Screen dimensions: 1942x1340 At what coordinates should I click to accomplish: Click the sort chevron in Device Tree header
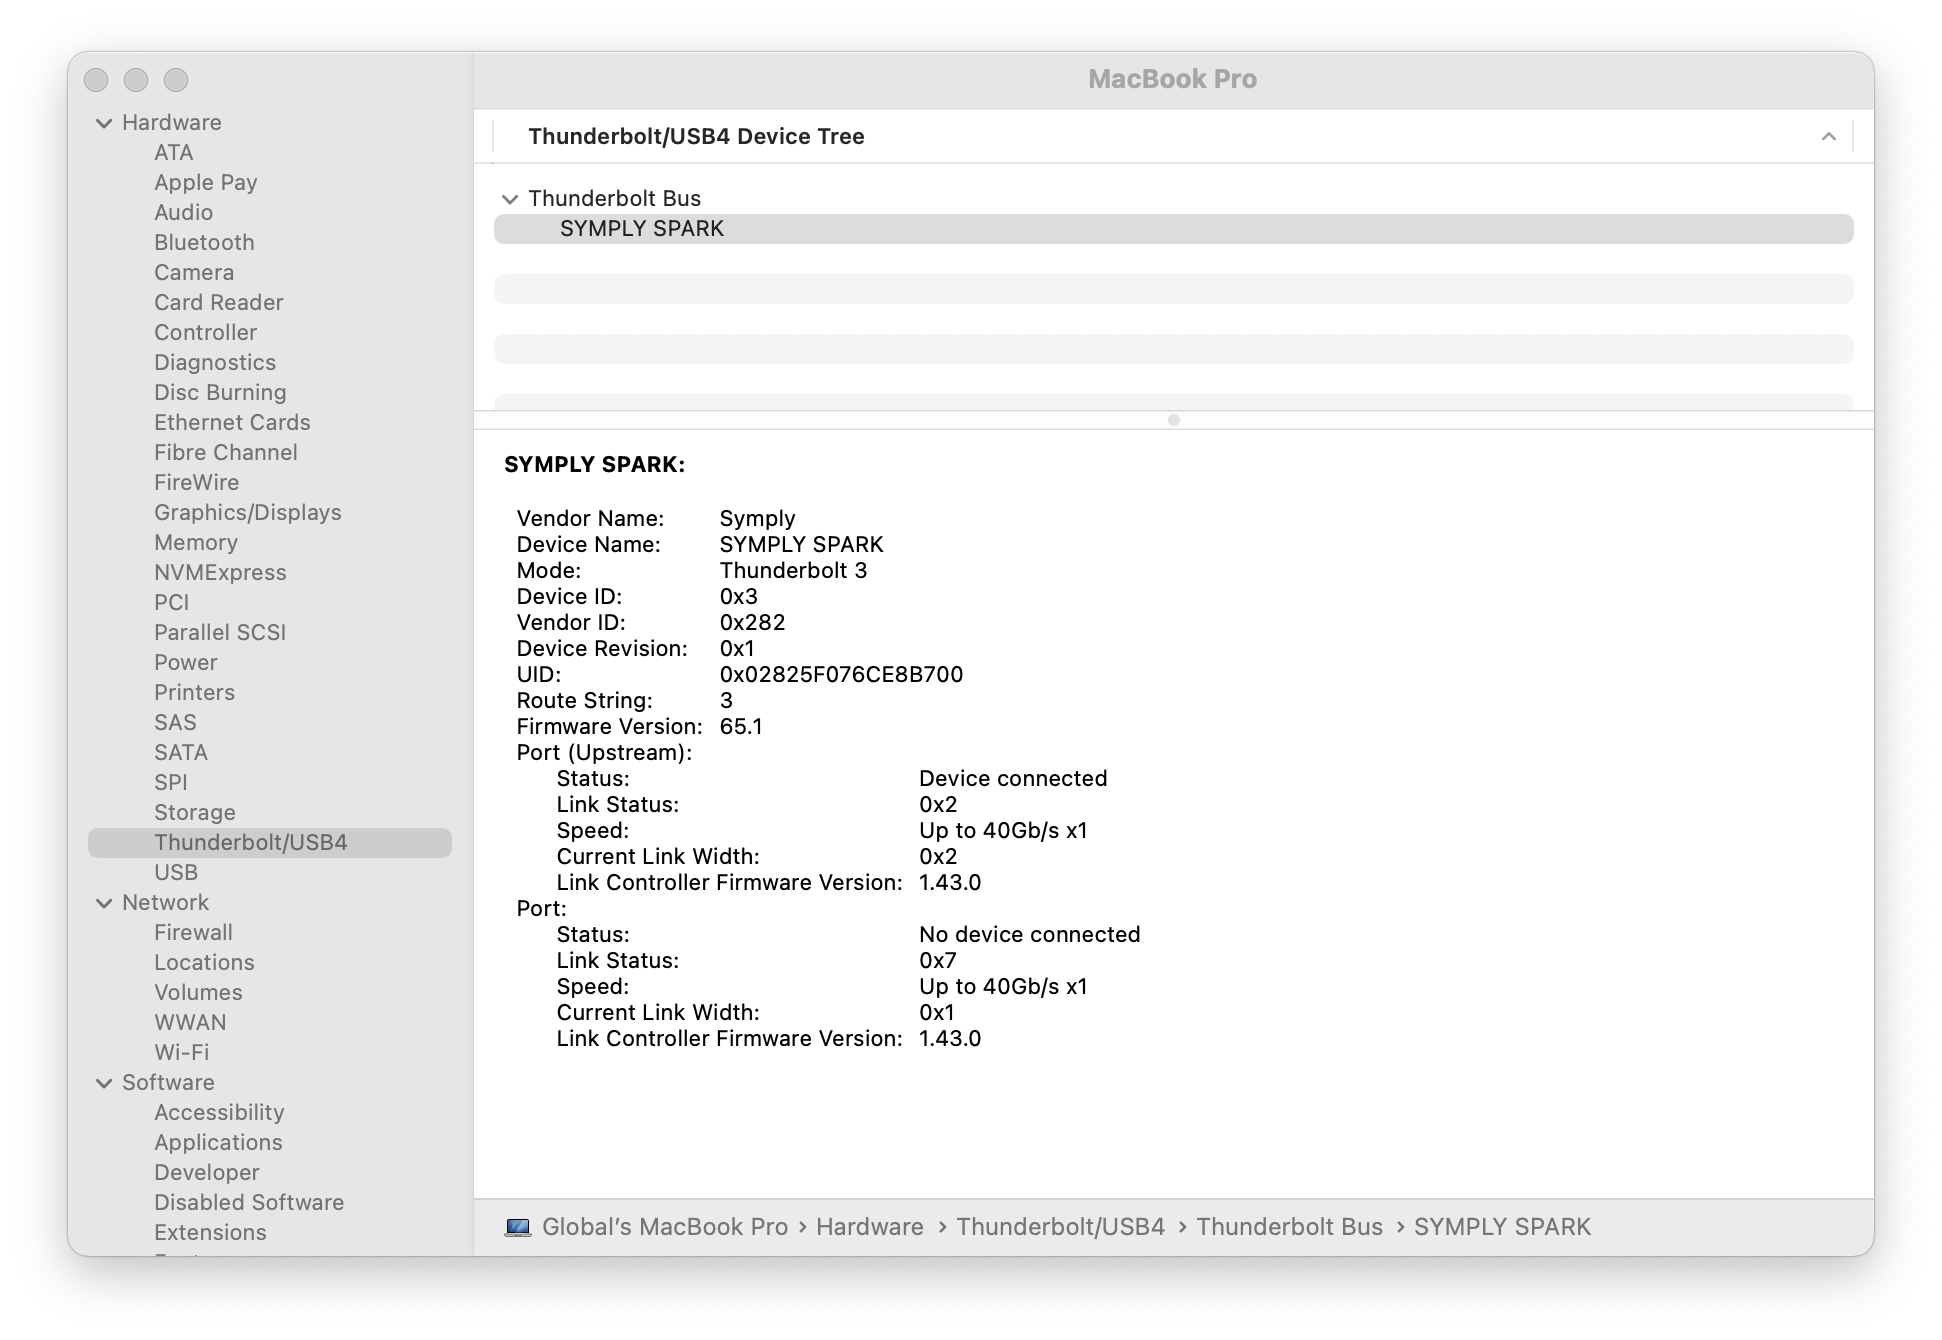coord(1828,137)
